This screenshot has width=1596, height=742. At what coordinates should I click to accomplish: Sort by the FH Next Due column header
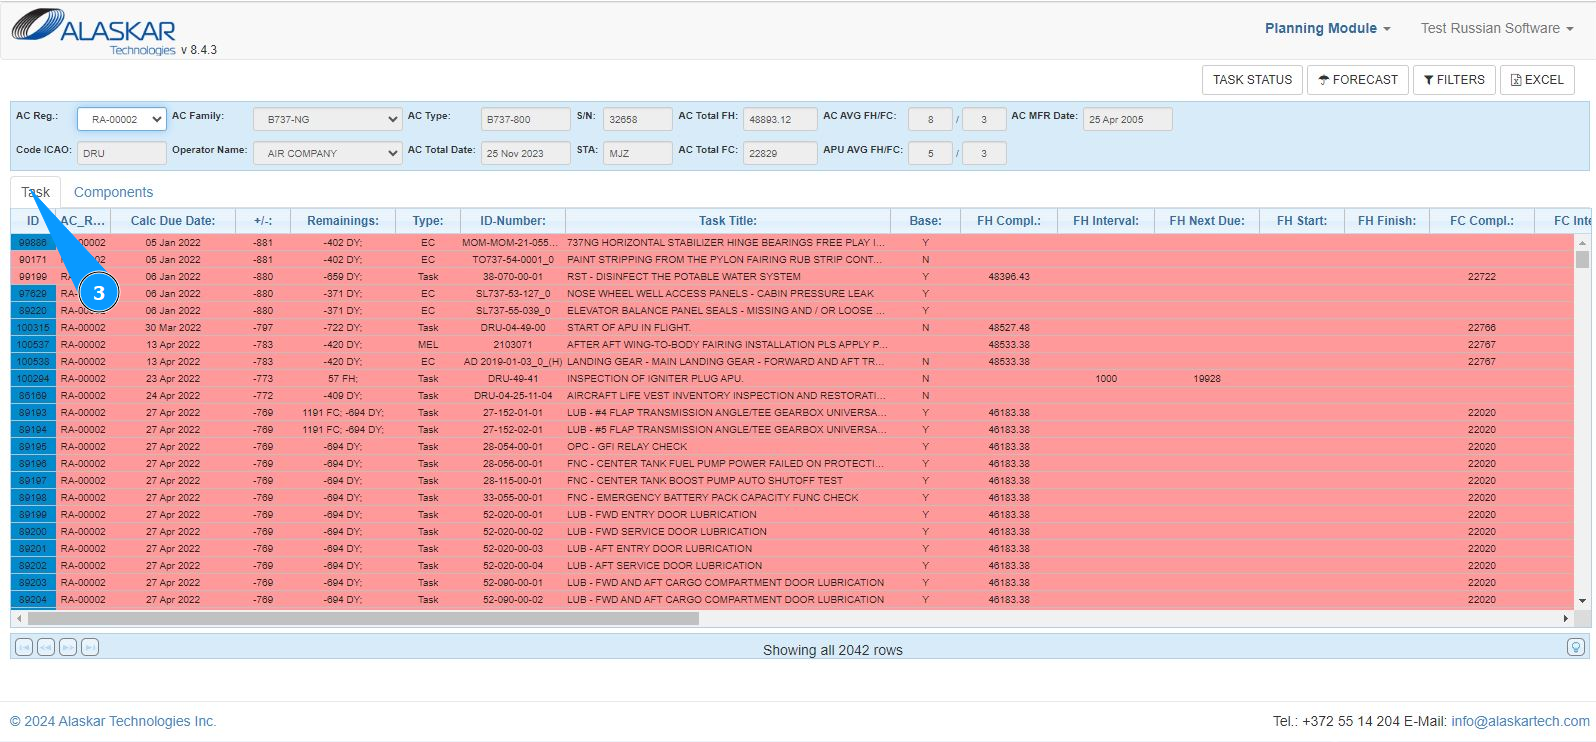pyautogui.click(x=1207, y=221)
